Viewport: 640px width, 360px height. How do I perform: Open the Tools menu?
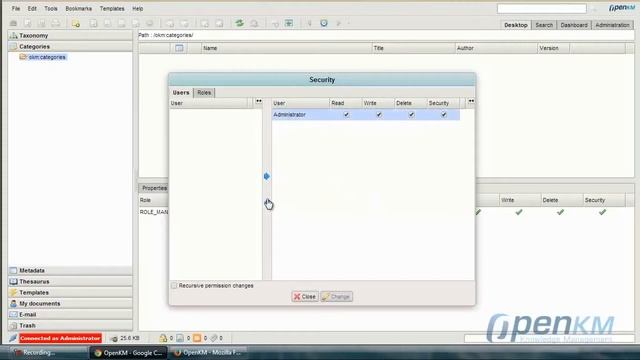point(51,9)
